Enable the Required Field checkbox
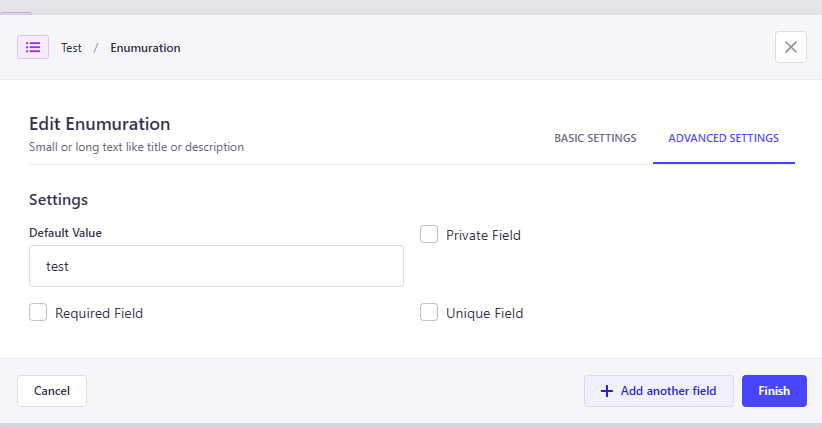Image resolution: width=822 pixels, height=427 pixels. point(38,312)
